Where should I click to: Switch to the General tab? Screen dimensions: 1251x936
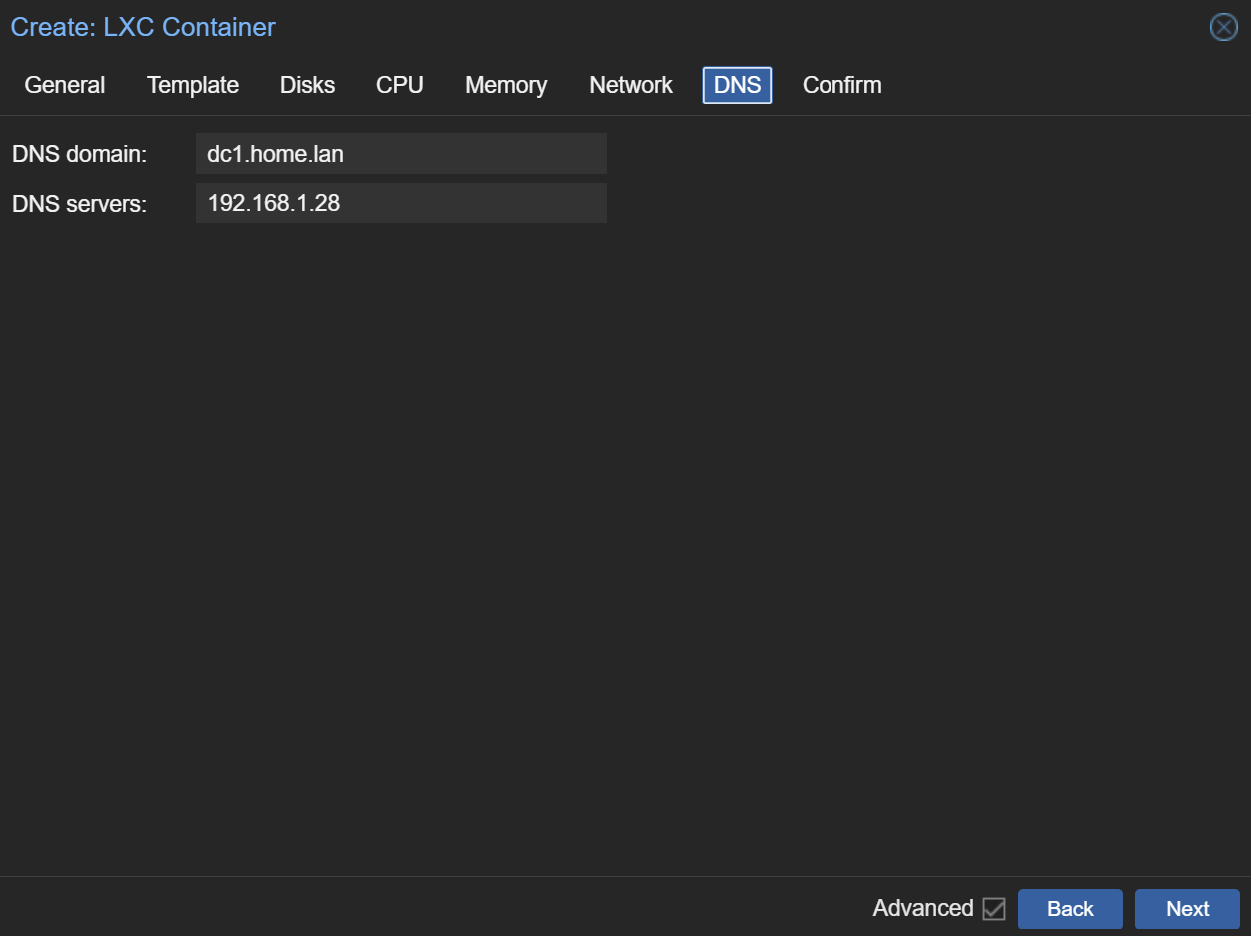point(65,86)
